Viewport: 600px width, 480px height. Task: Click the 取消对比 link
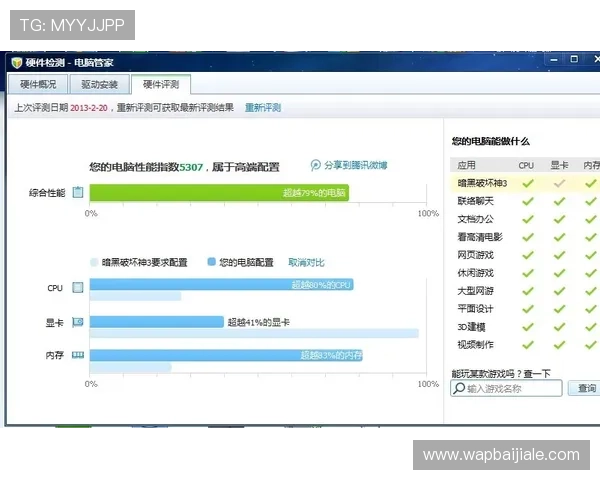click(306, 263)
